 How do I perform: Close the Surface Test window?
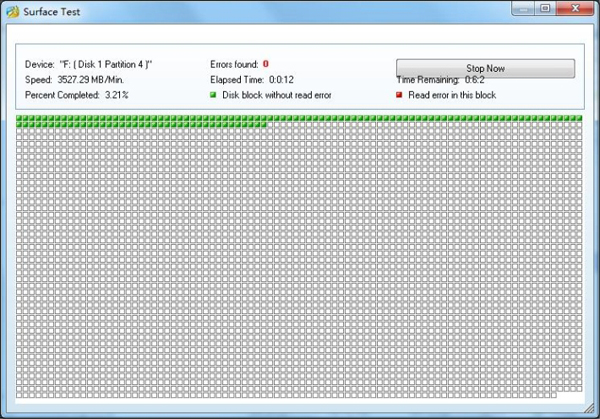575,8
